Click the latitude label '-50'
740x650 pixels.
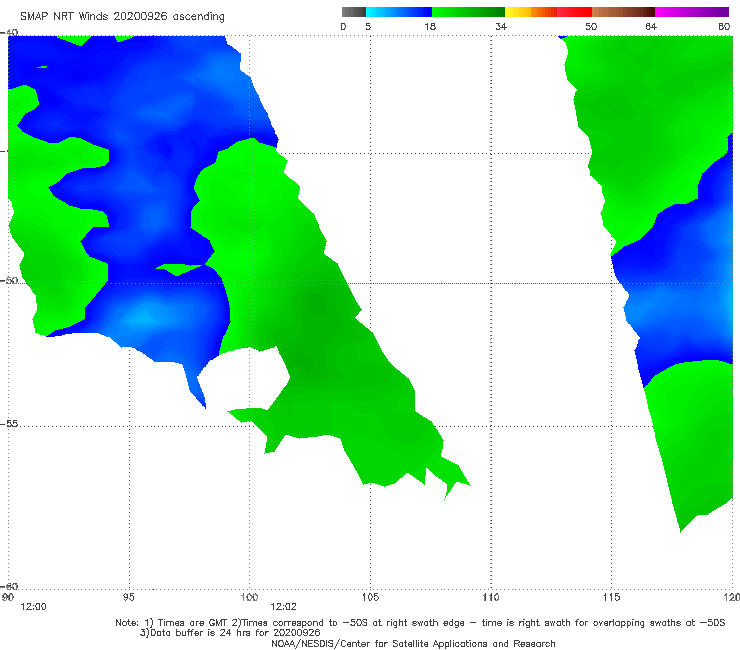pyautogui.click(x=9, y=280)
